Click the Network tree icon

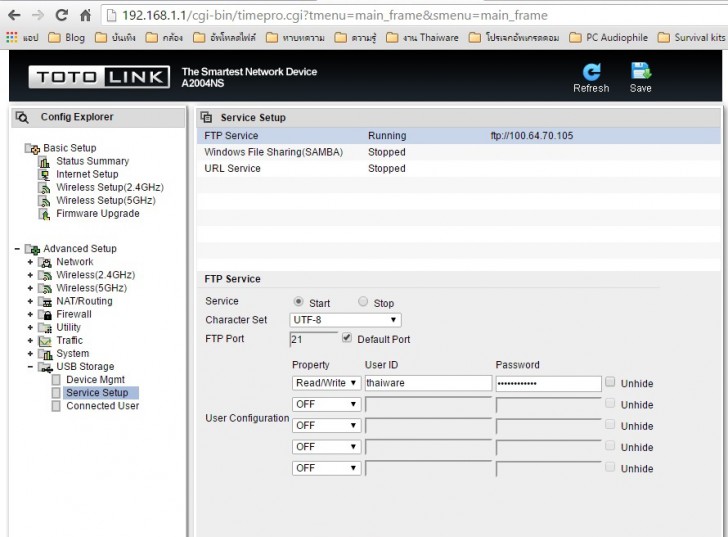coord(45,263)
